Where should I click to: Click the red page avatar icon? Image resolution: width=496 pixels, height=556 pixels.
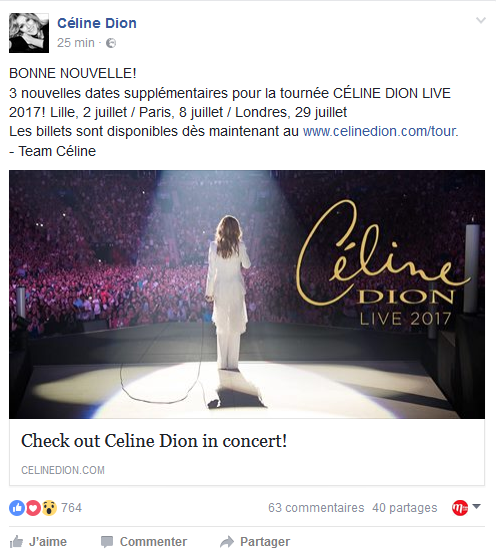point(460,508)
